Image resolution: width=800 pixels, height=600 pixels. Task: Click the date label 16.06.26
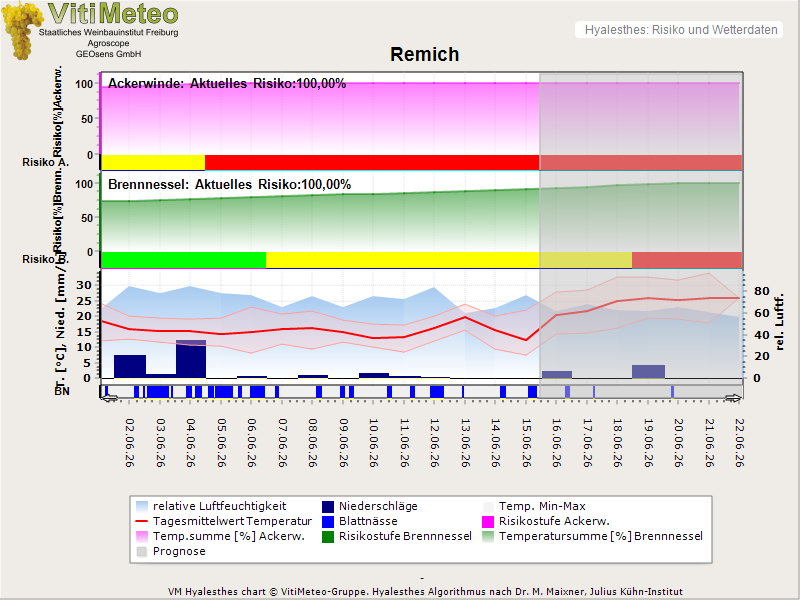(557, 443)
